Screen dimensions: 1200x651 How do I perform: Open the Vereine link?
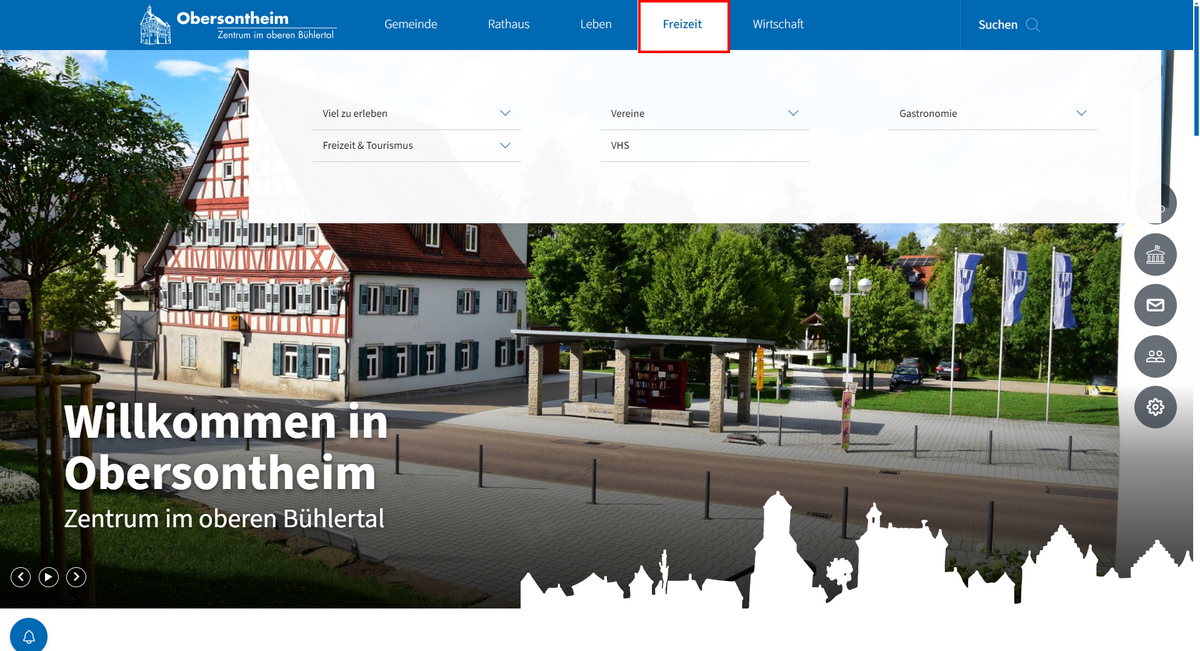click(x=628, y=114)
